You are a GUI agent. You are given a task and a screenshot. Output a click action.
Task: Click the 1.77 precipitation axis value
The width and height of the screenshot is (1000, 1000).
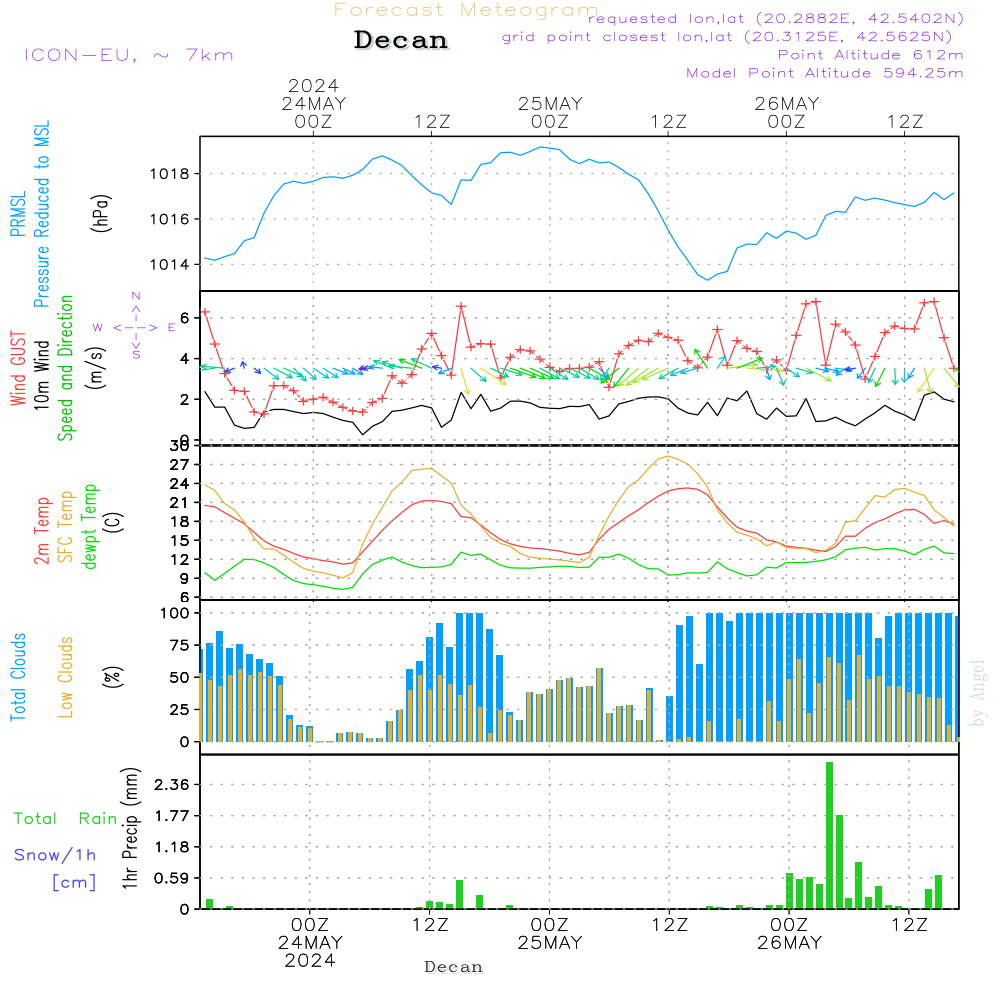pos(172,816)
